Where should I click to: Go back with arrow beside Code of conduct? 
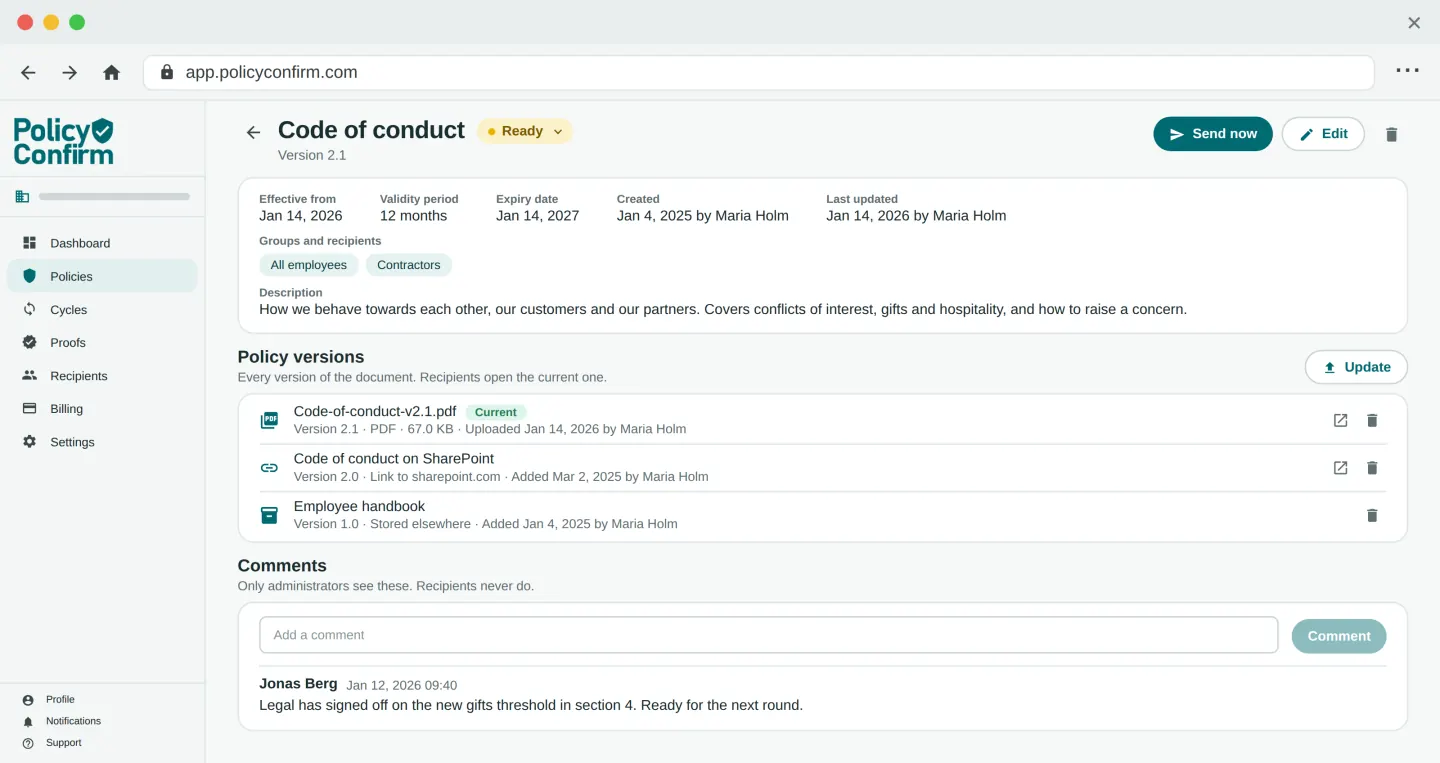pyautogui.click(x=254, y=132)
